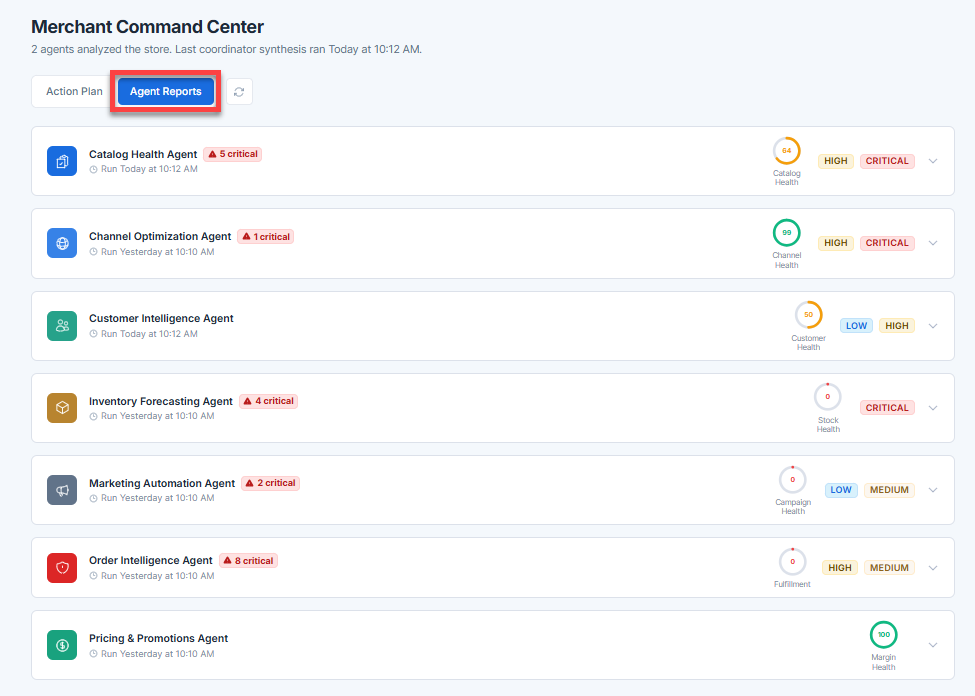Screen dimensions: 975x696
Task: Switch to the Agent Reports tab
Action: coord(165,91)
